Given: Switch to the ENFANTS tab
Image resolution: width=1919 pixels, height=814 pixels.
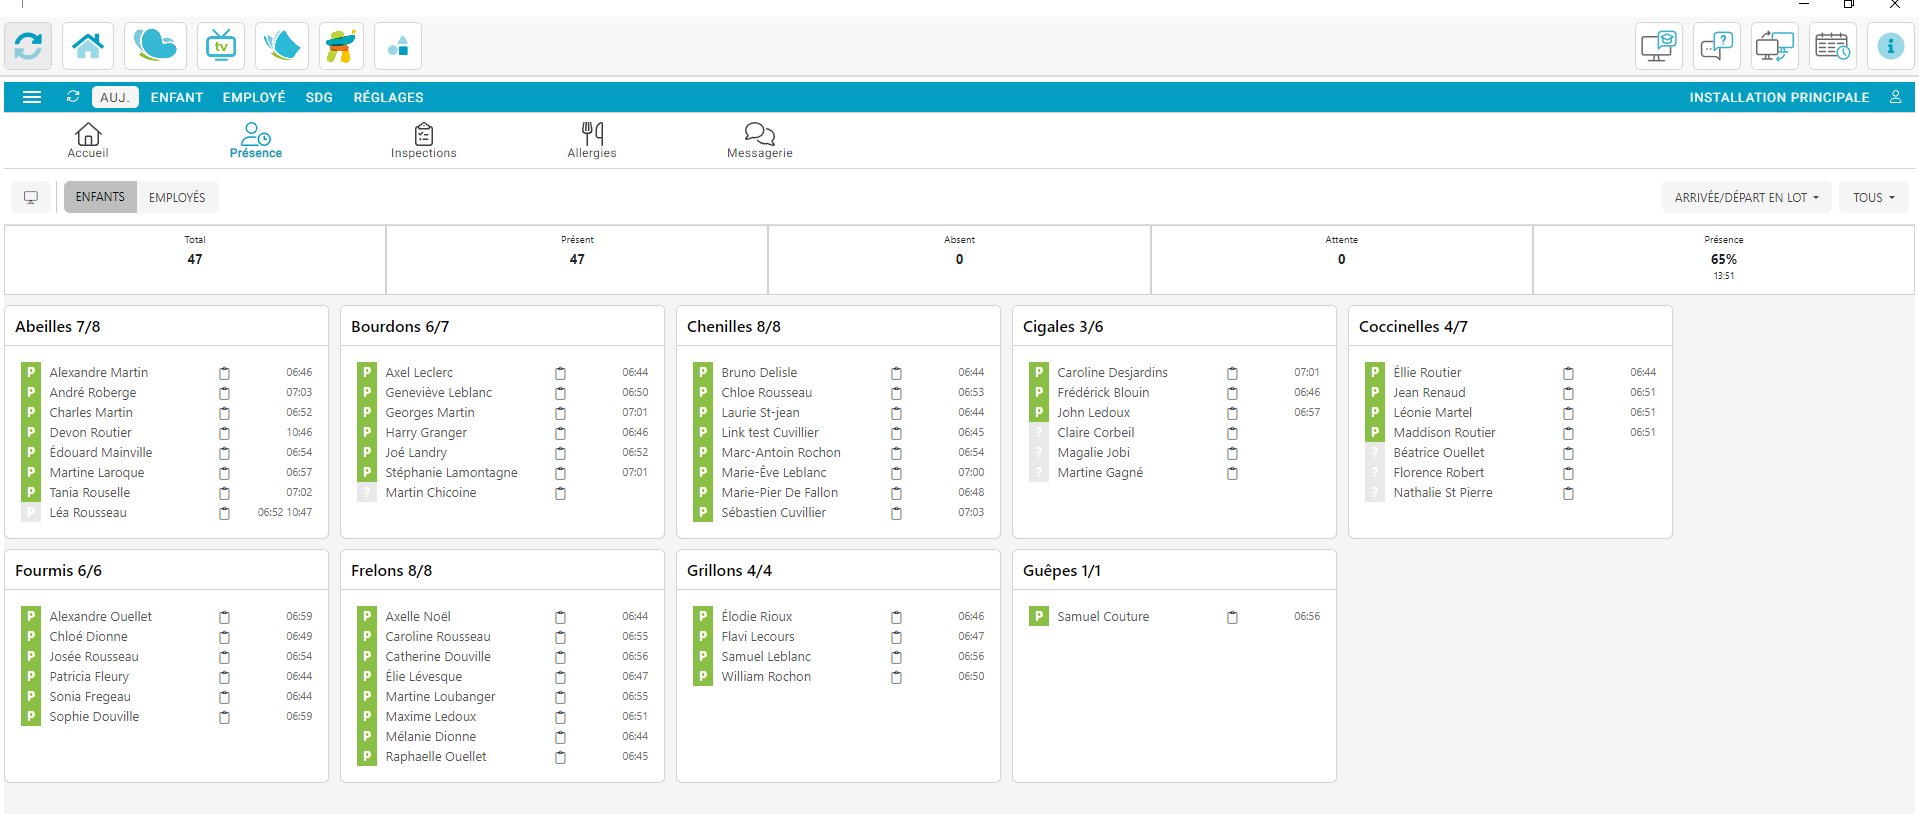Looking at the screenshot, I should pyautogui.click(x=100, y=197).
